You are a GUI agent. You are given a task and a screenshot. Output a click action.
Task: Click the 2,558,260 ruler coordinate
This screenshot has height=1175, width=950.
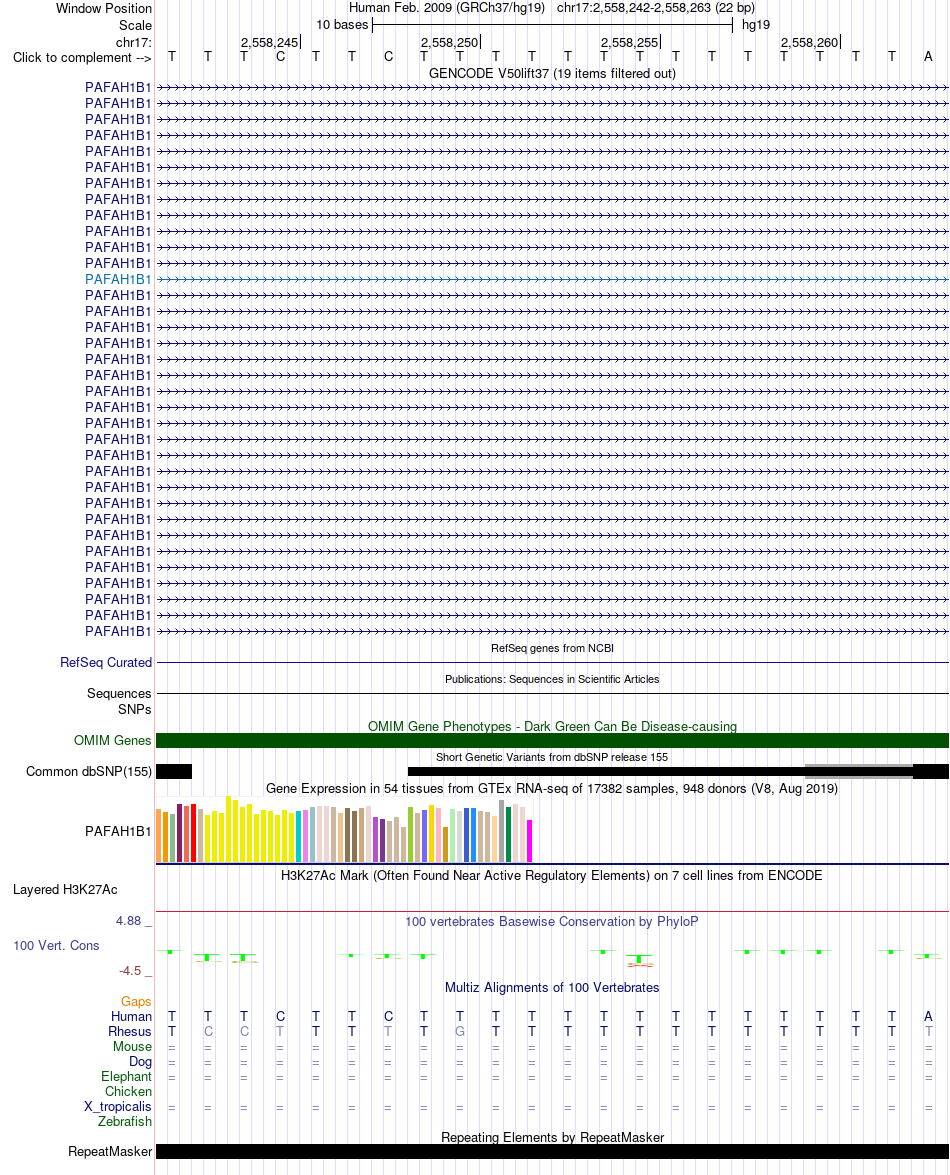pos(809,43)
